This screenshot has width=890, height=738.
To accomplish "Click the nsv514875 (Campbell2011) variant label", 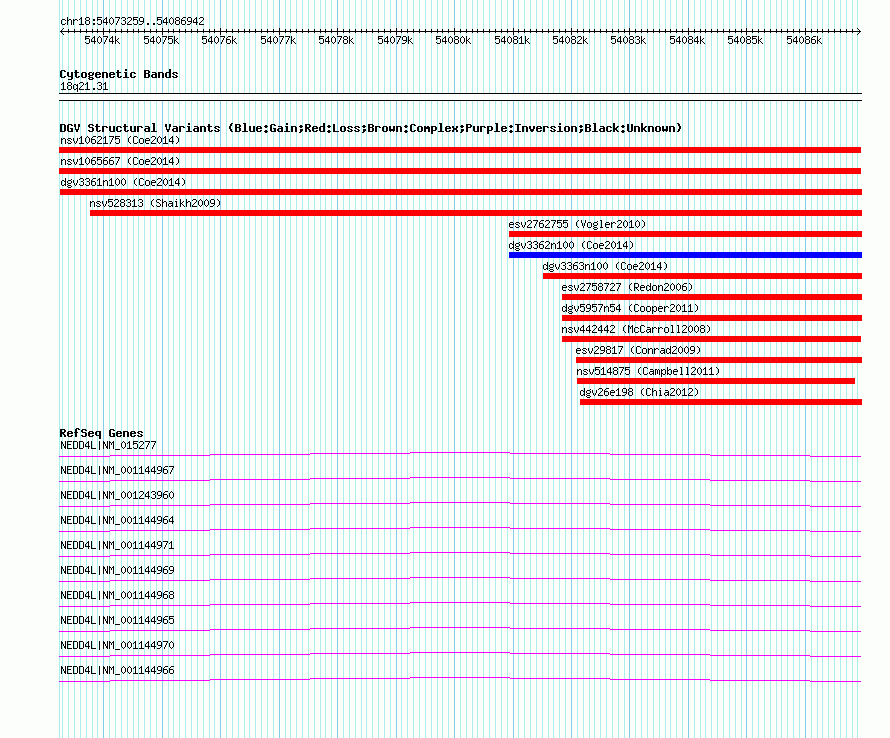I will coord(648,371).
